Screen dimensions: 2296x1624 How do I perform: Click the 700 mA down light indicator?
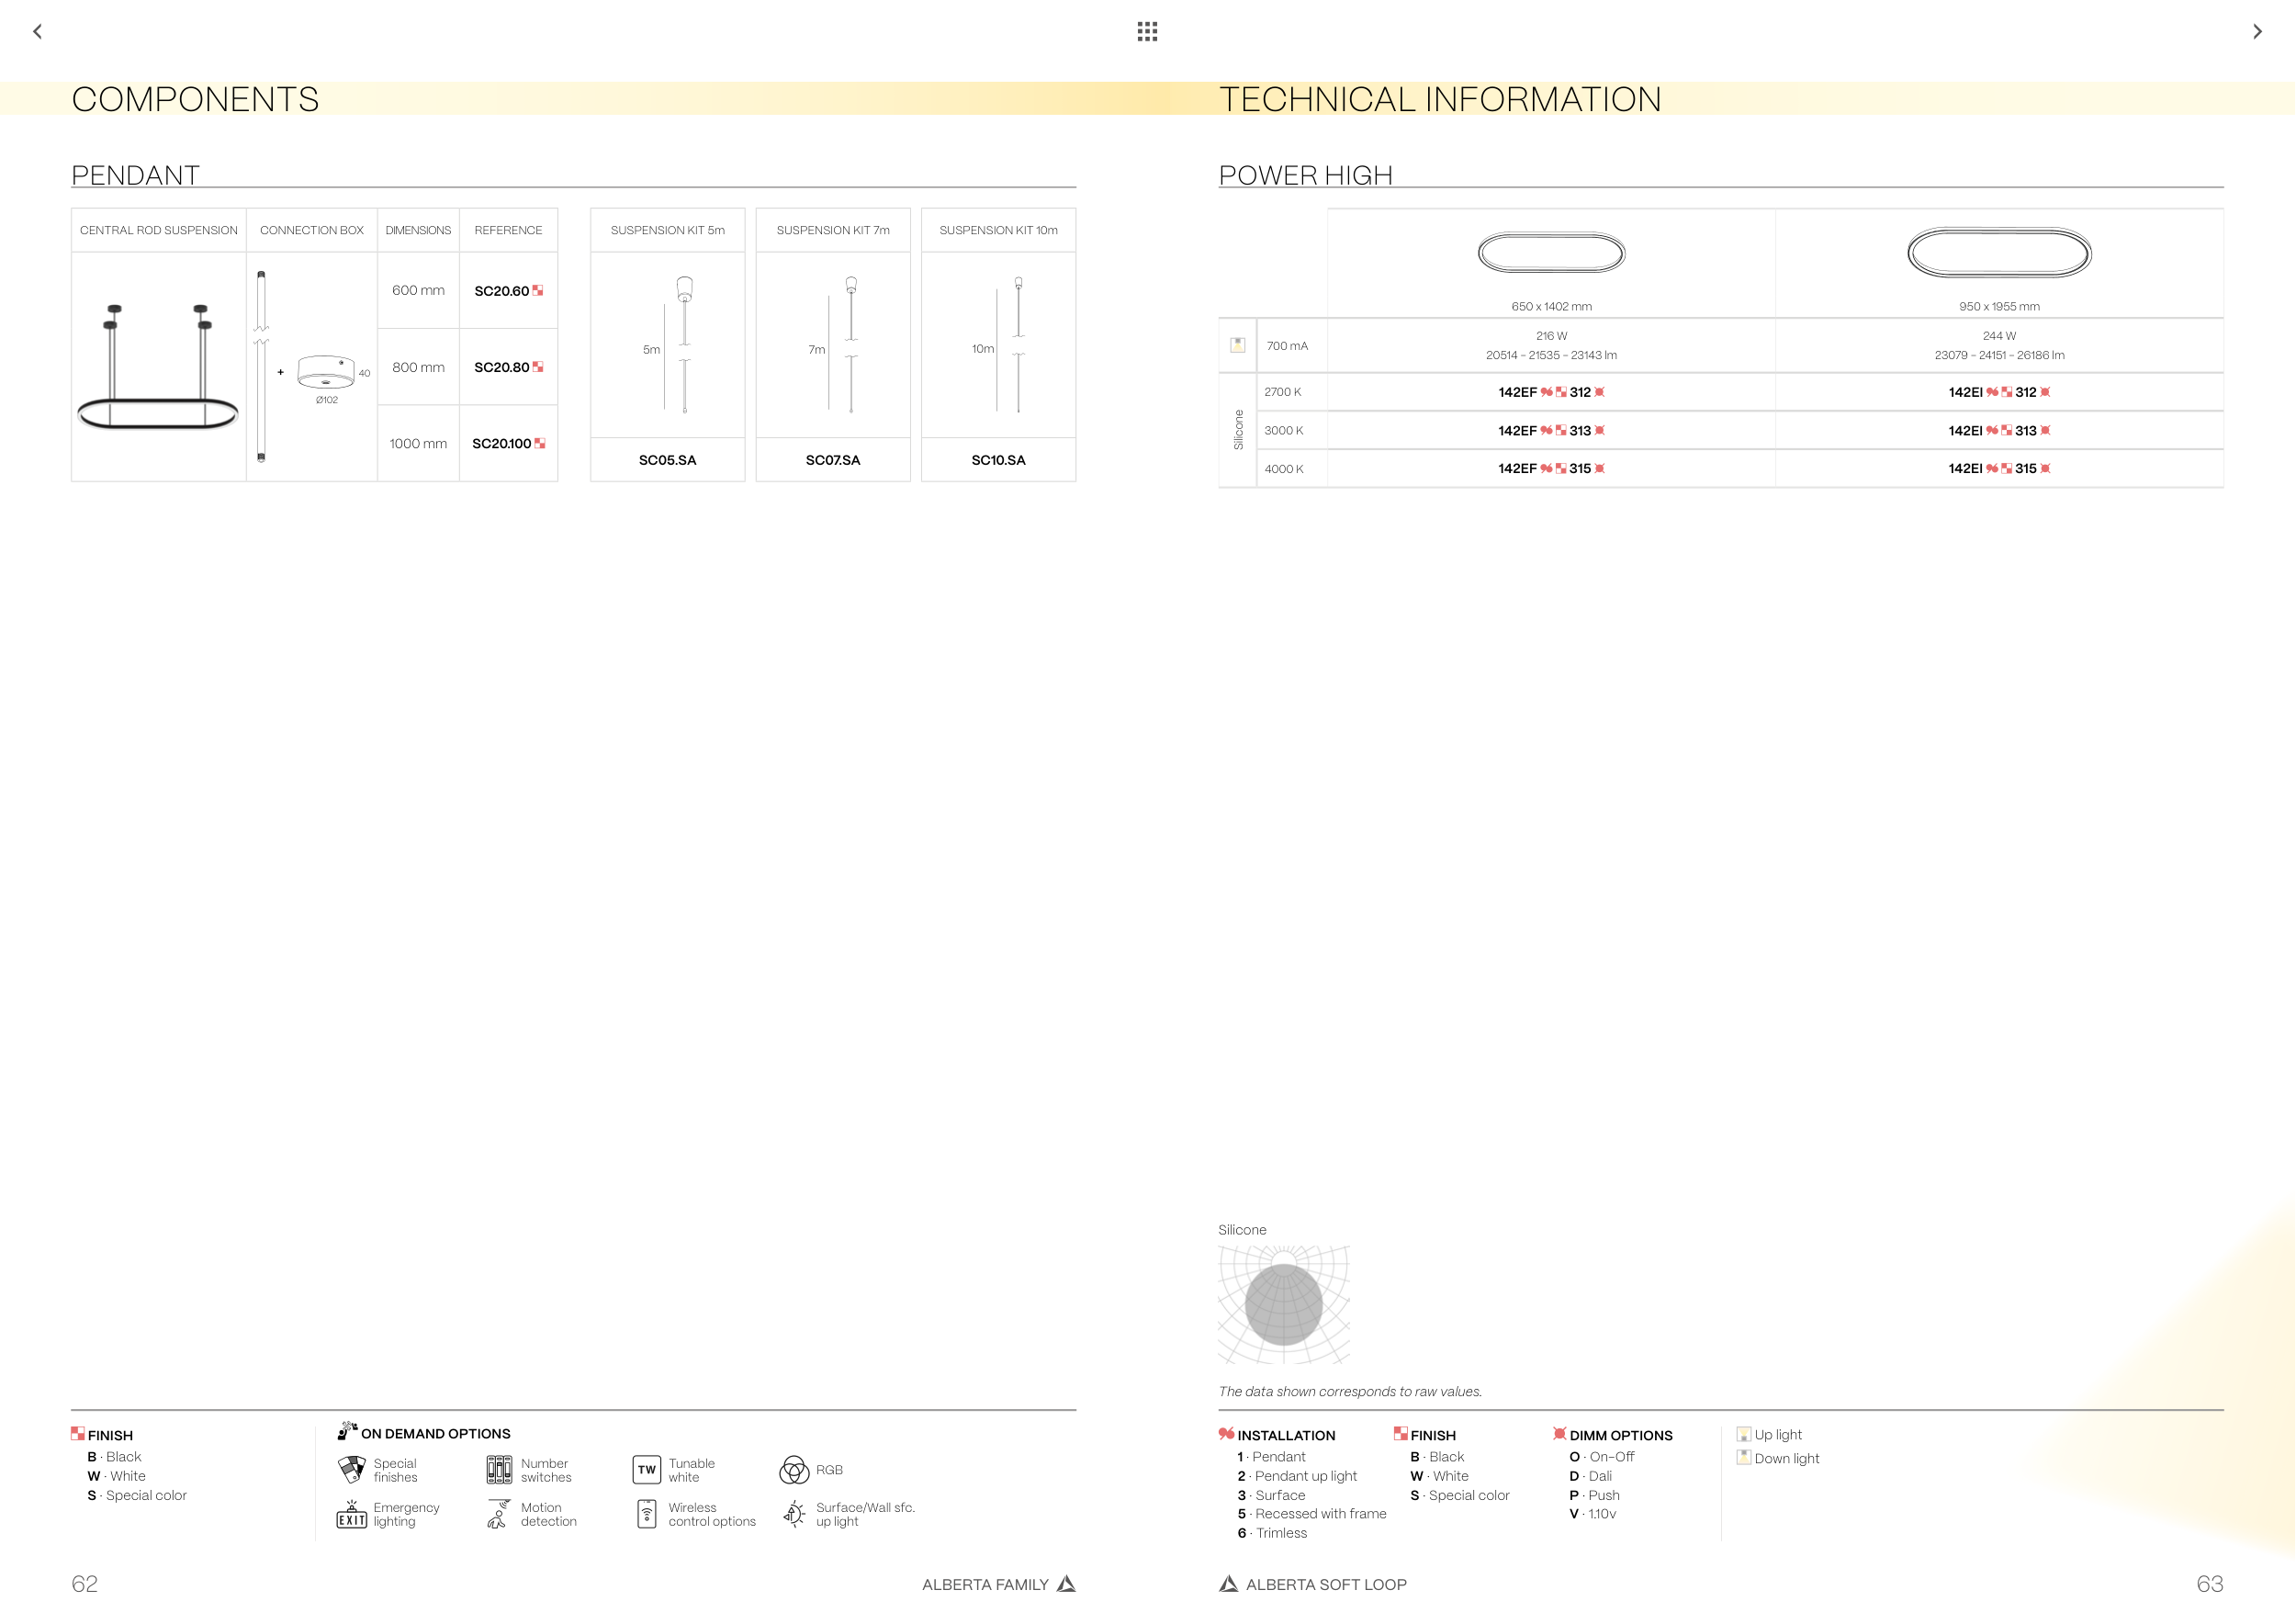click(x=1237, y=345)
